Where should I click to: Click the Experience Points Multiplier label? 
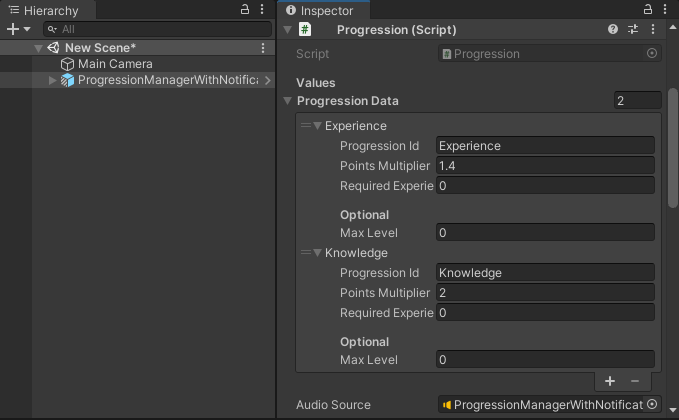pyautogui.click(x=385, y=166)
